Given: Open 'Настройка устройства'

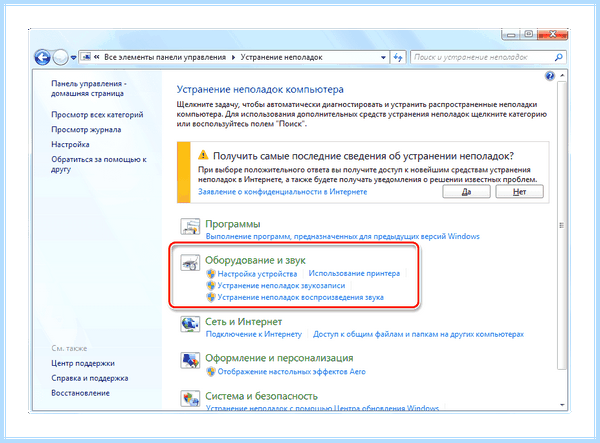Looking at the screenshot, I should tap(257, 274).
